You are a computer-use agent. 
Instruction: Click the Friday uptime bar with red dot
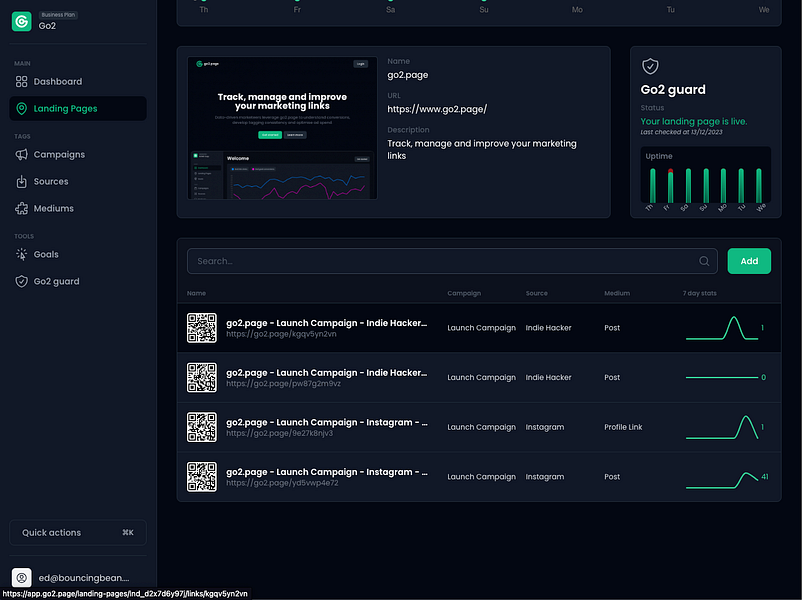pos(670,186)
